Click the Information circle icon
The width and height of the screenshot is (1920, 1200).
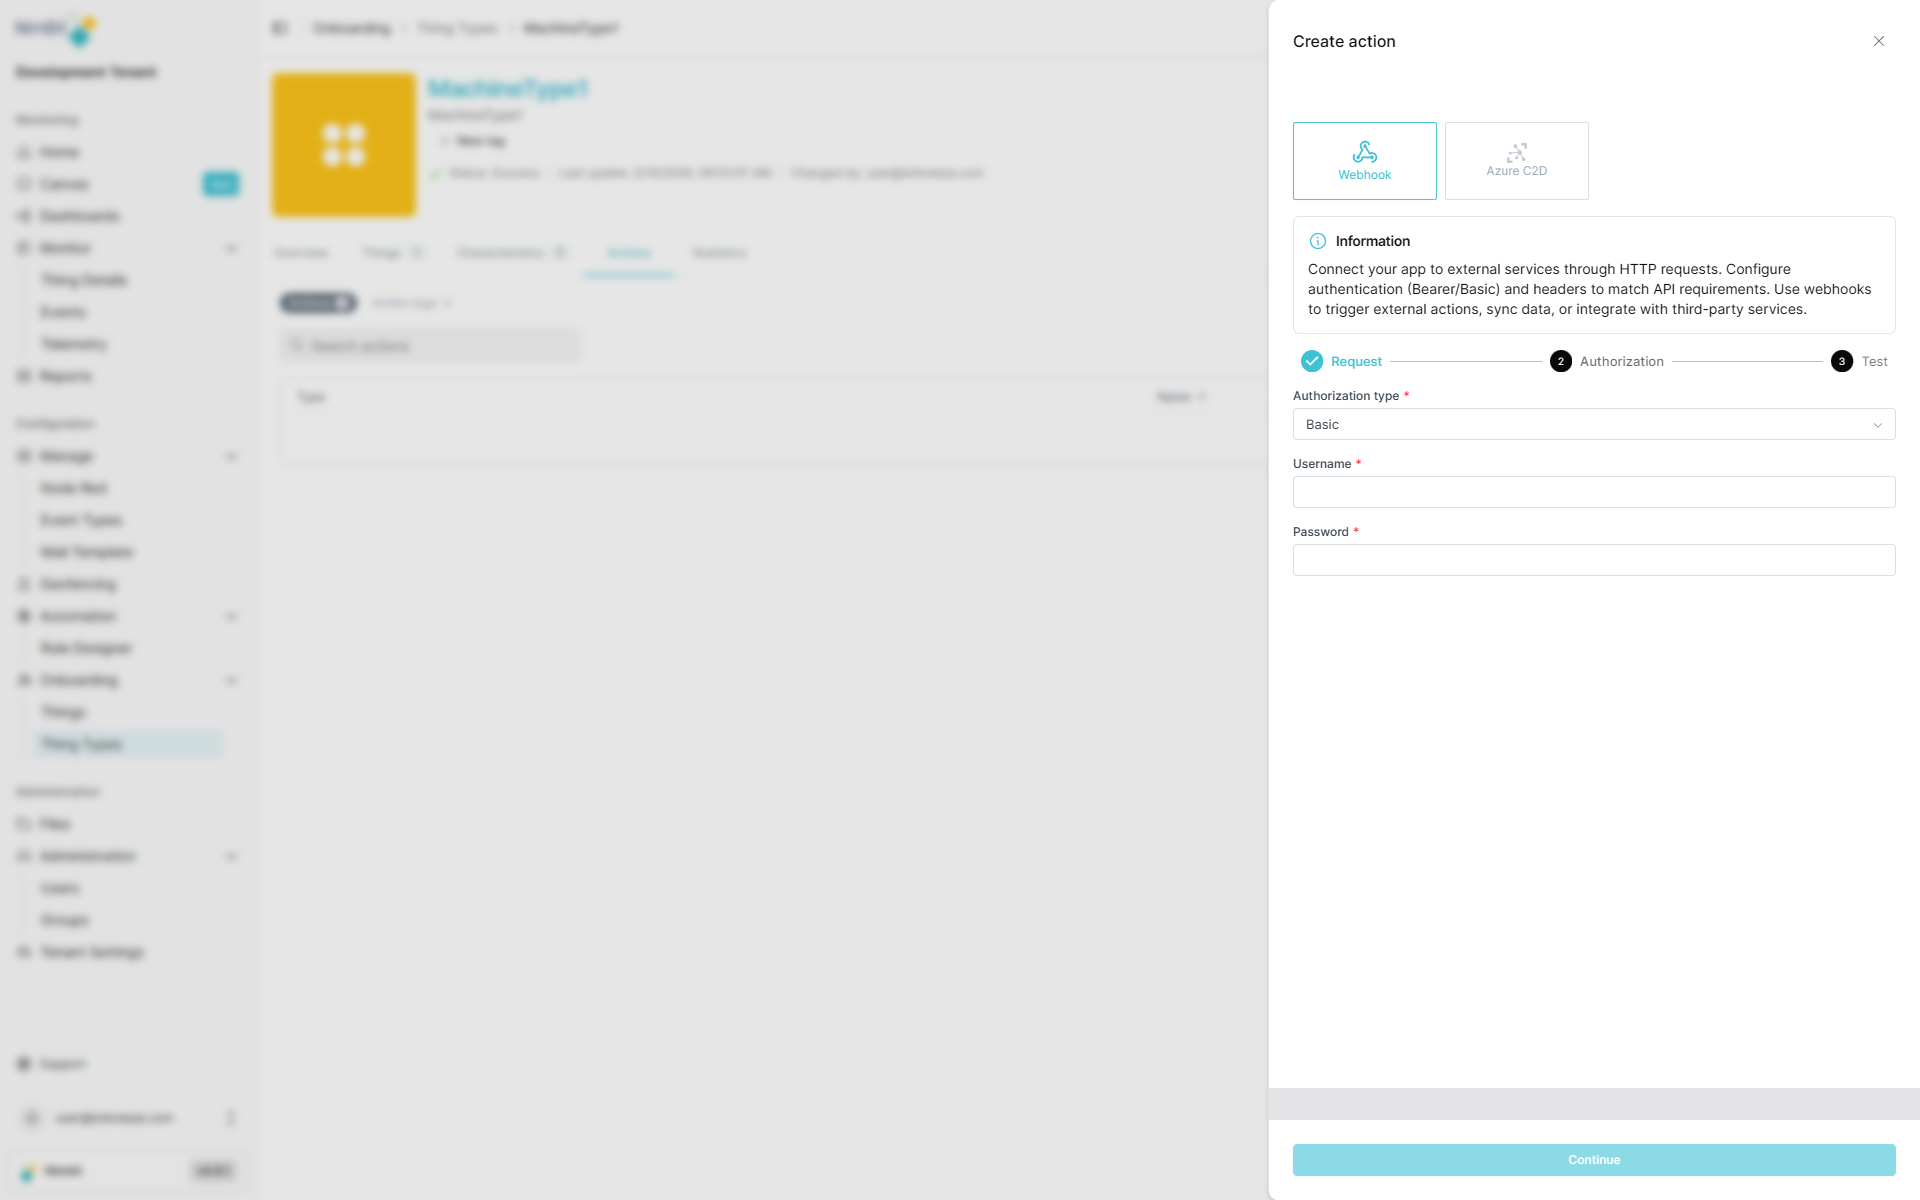pyautogui.click(x=1318, y=241)
